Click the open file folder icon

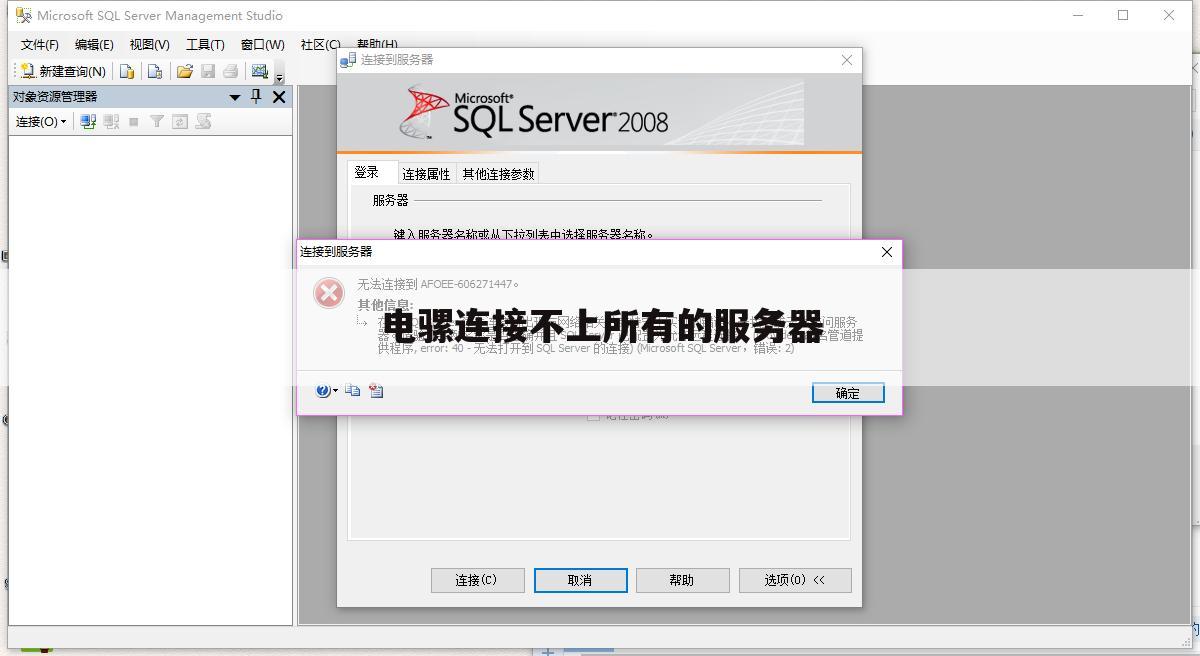184,71
